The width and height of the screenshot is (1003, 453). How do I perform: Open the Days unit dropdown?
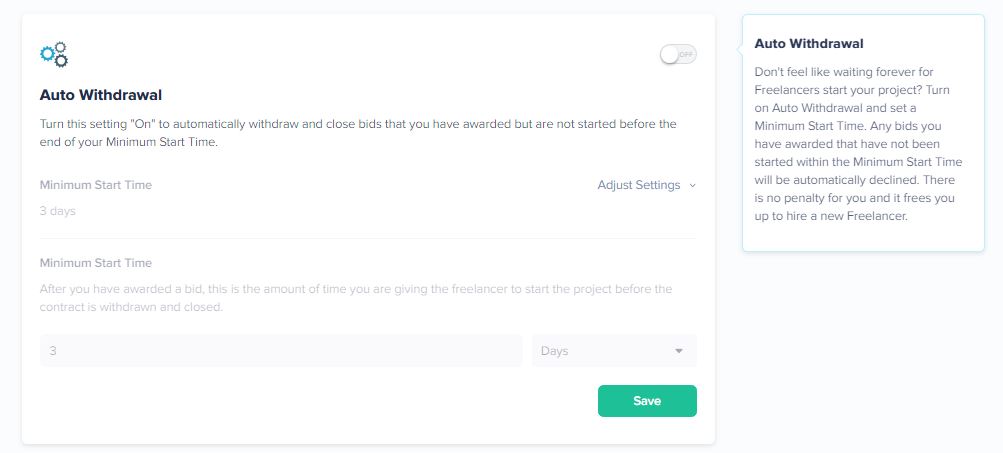(x=614, y=351)
